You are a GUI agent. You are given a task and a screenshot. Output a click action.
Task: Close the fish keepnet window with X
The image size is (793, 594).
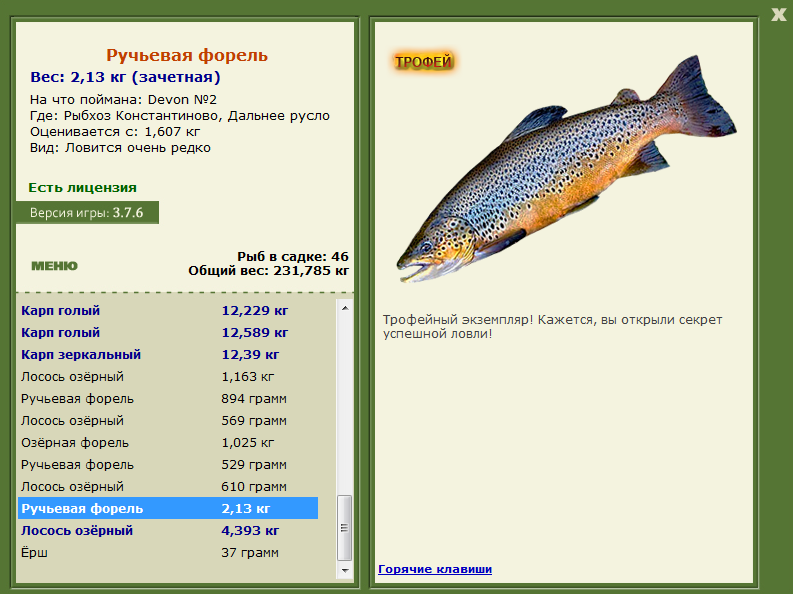click(x=779, y=14)
